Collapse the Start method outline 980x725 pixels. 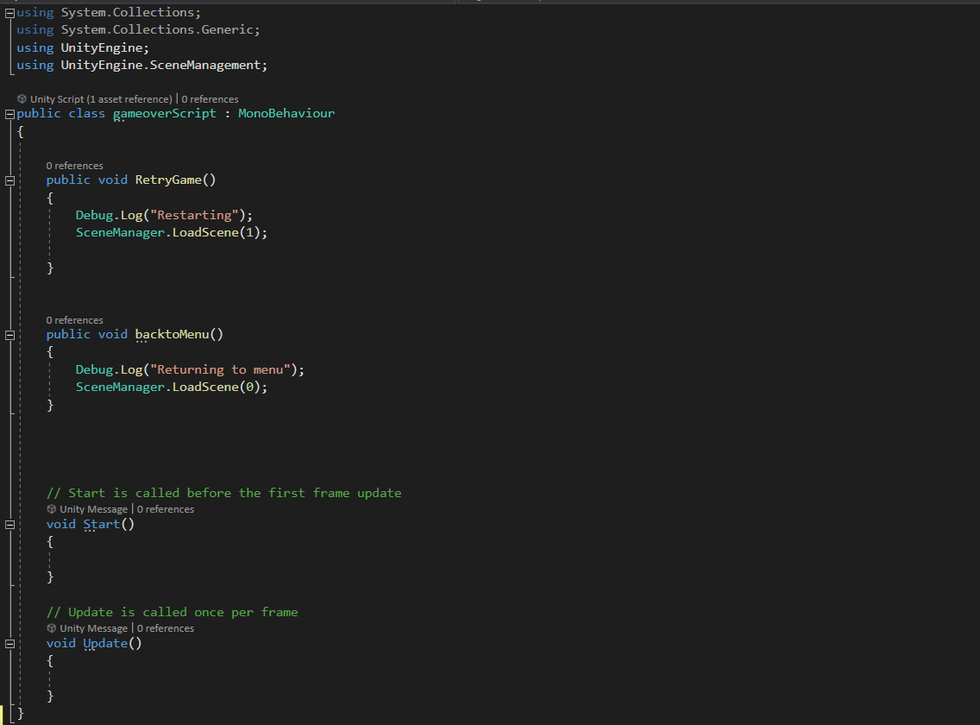tap(10, 525)
